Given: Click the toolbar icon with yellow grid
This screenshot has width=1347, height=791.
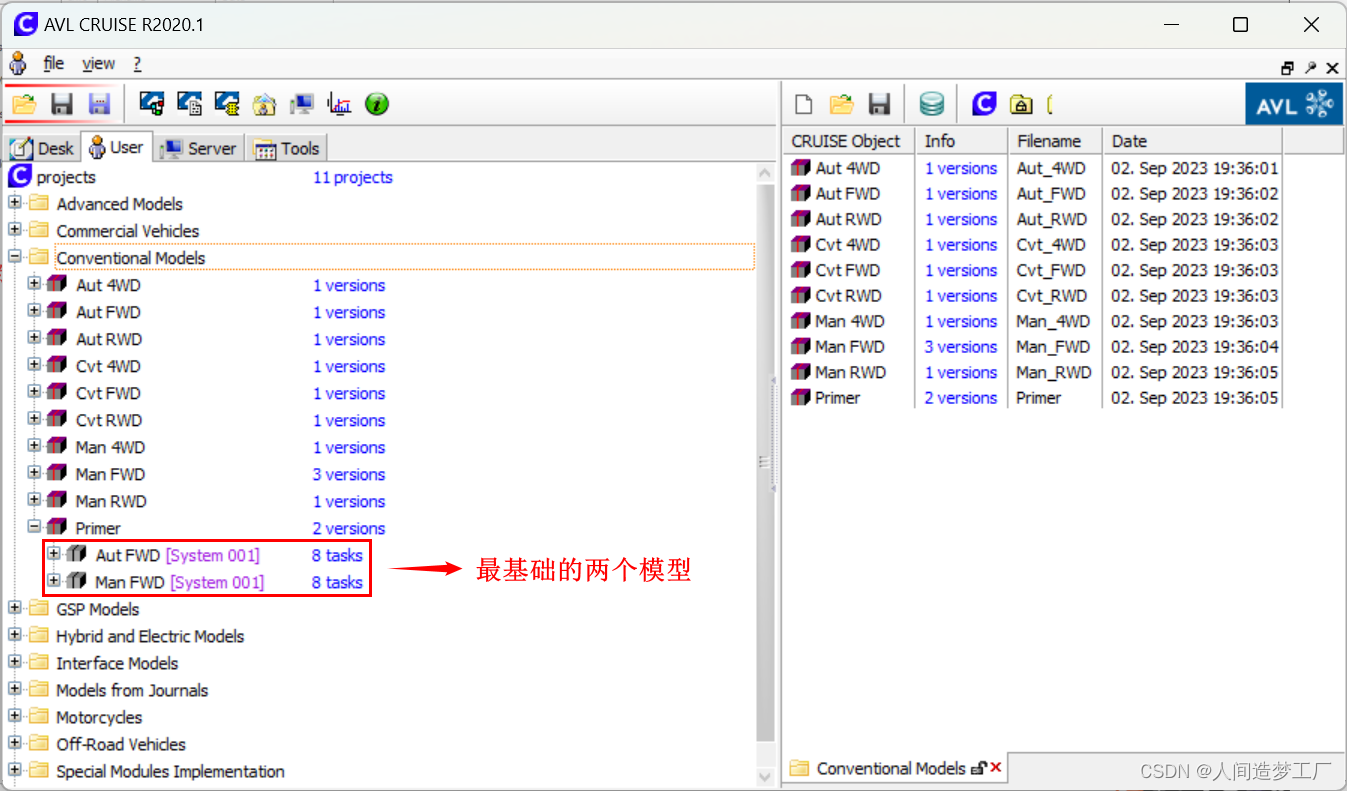Looking at the screenshot, I should [227, 103].
